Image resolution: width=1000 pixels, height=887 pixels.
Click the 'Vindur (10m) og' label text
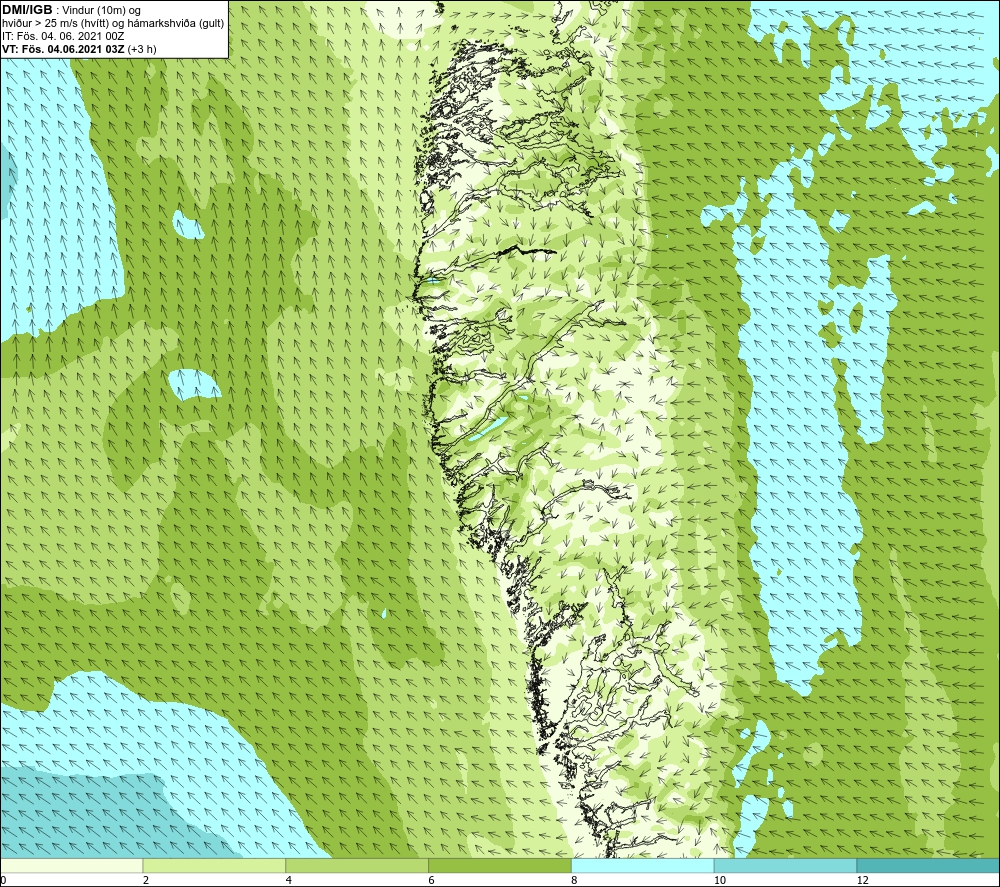coord(101,11)
